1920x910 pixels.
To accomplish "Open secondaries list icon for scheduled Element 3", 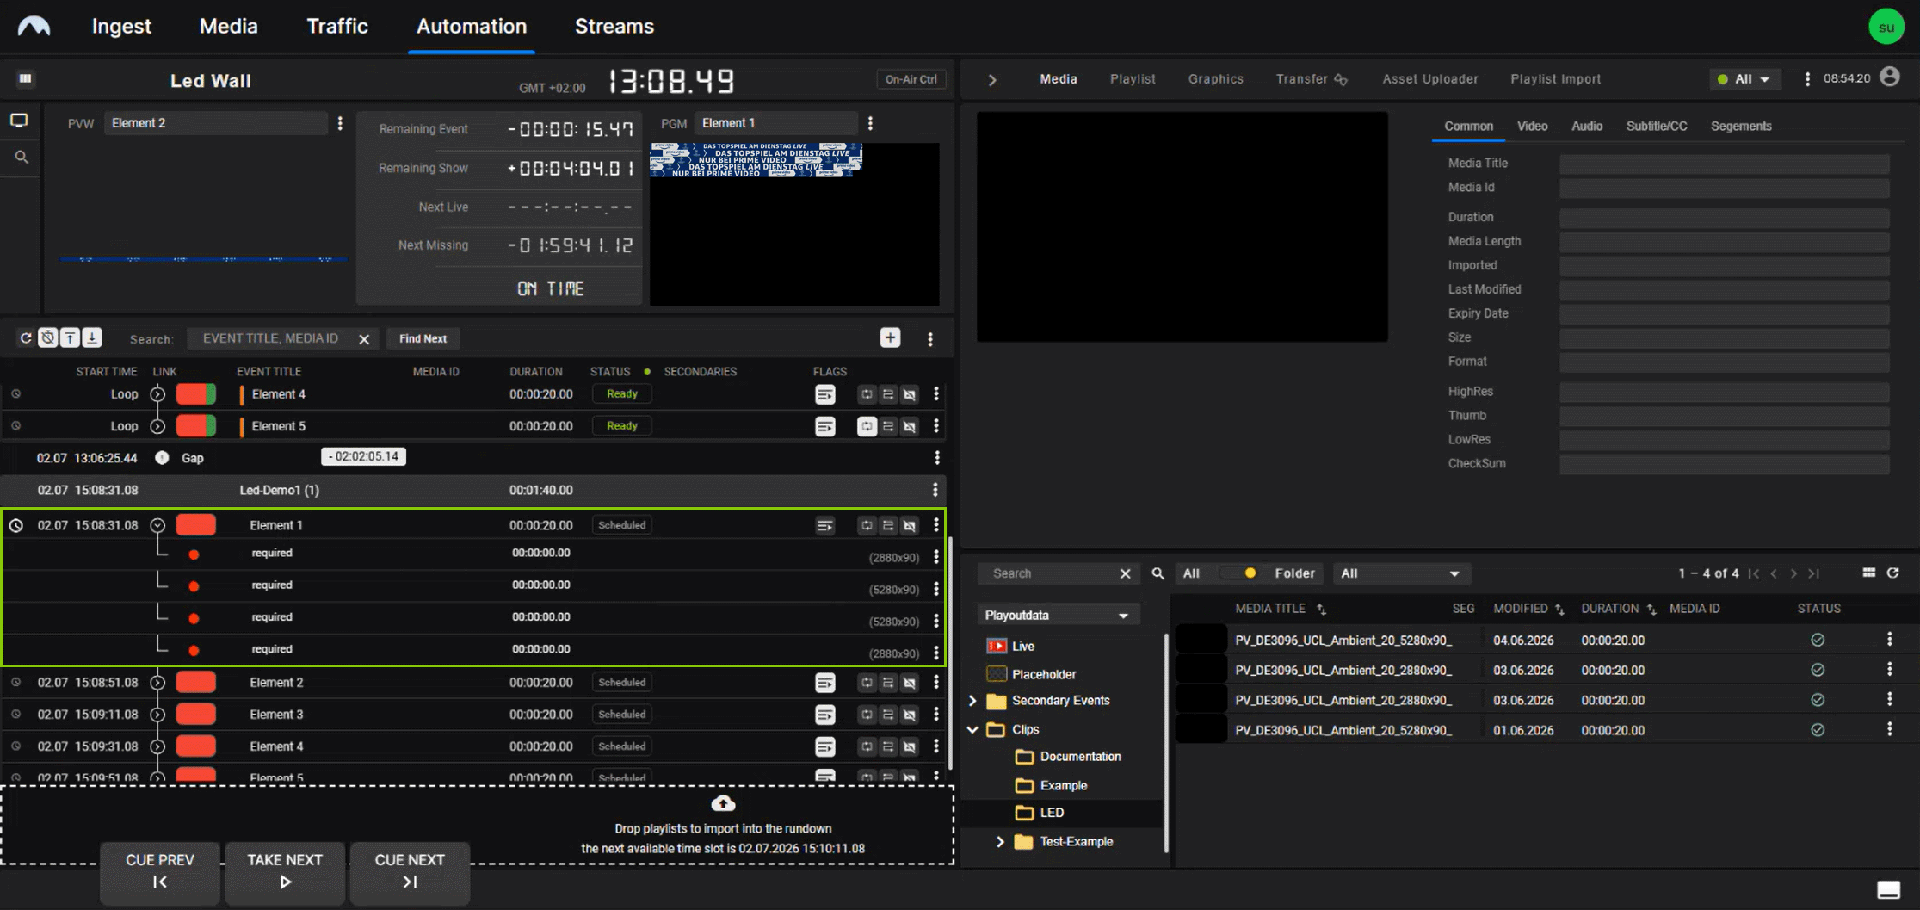I will tap(825, 715).
